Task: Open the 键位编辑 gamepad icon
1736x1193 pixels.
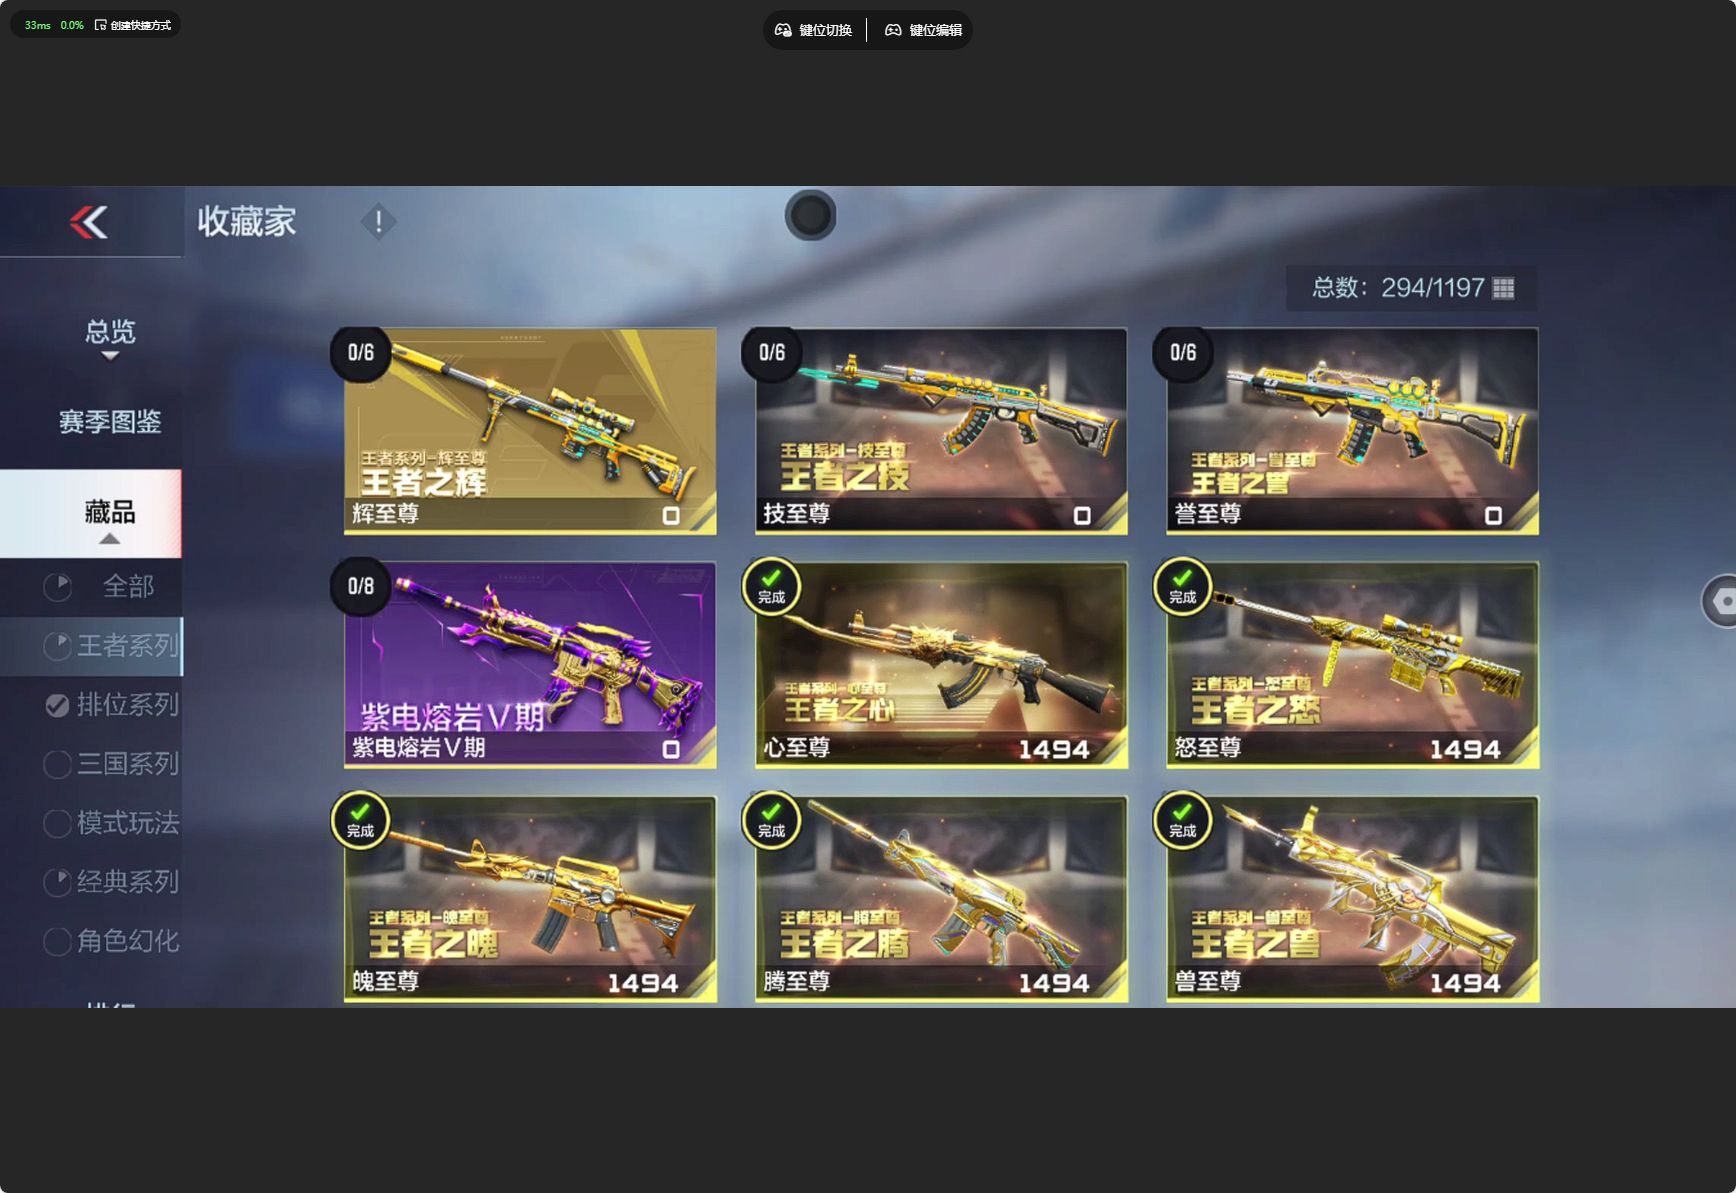Action: (893, 30)
